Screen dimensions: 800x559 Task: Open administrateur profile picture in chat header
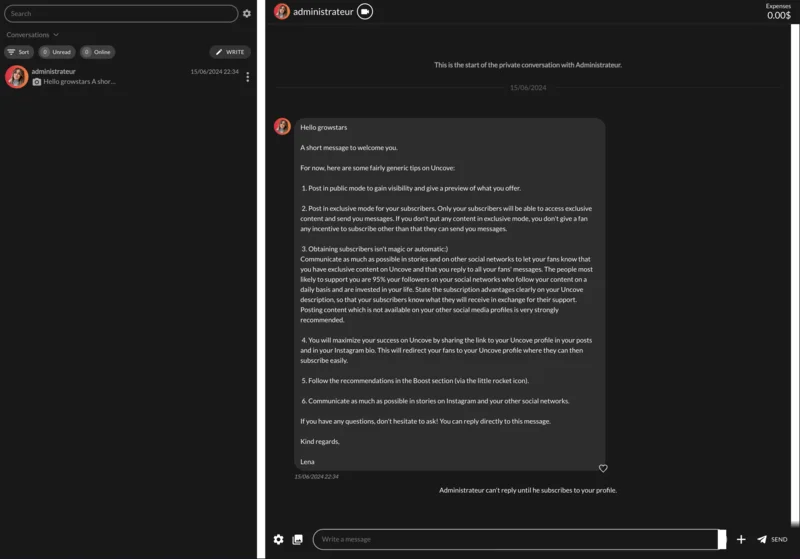click(x=282, y=11)
